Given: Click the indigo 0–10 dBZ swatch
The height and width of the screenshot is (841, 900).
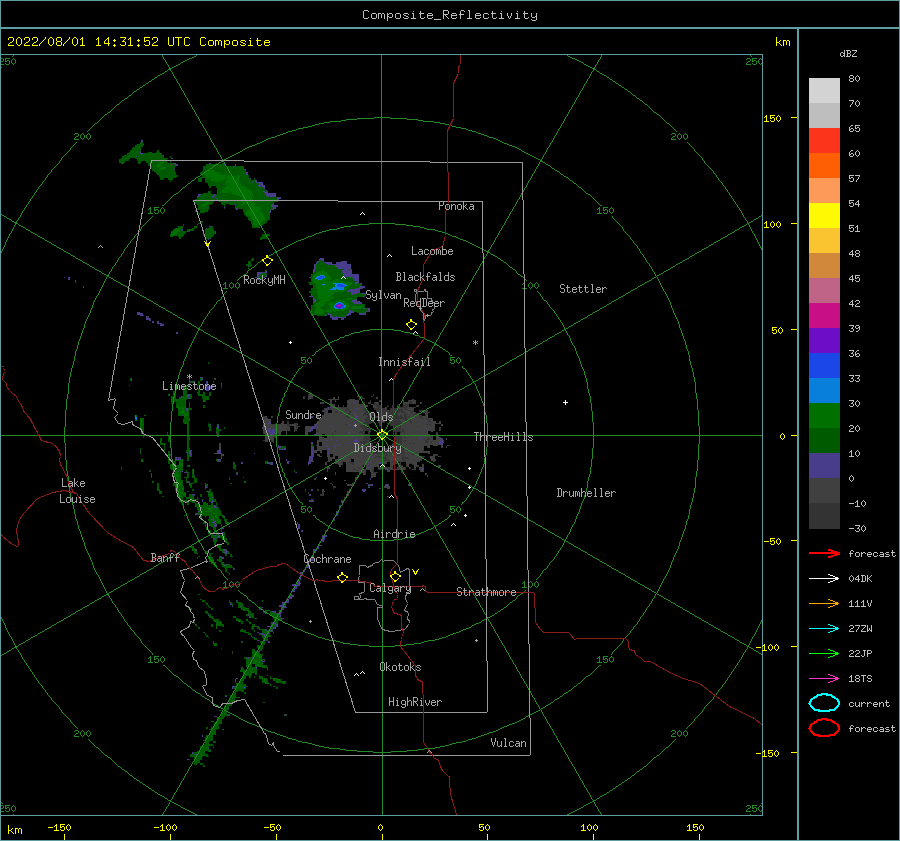Looking at the screenshot, I should point(824,465).
